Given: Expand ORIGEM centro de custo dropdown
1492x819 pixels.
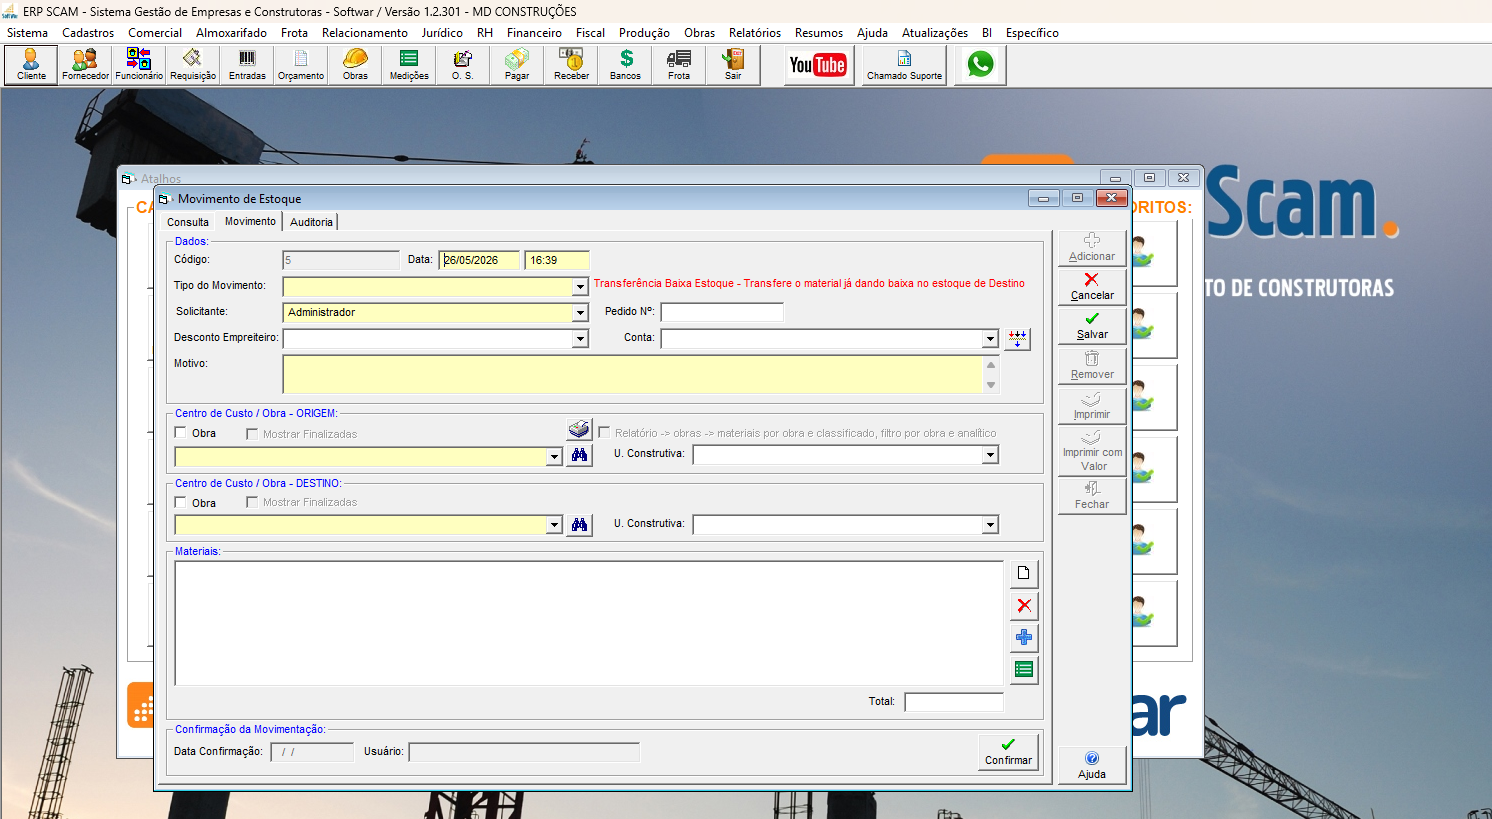Looking at the screenshot, I should pyautogui.click(x=555, y=457).
